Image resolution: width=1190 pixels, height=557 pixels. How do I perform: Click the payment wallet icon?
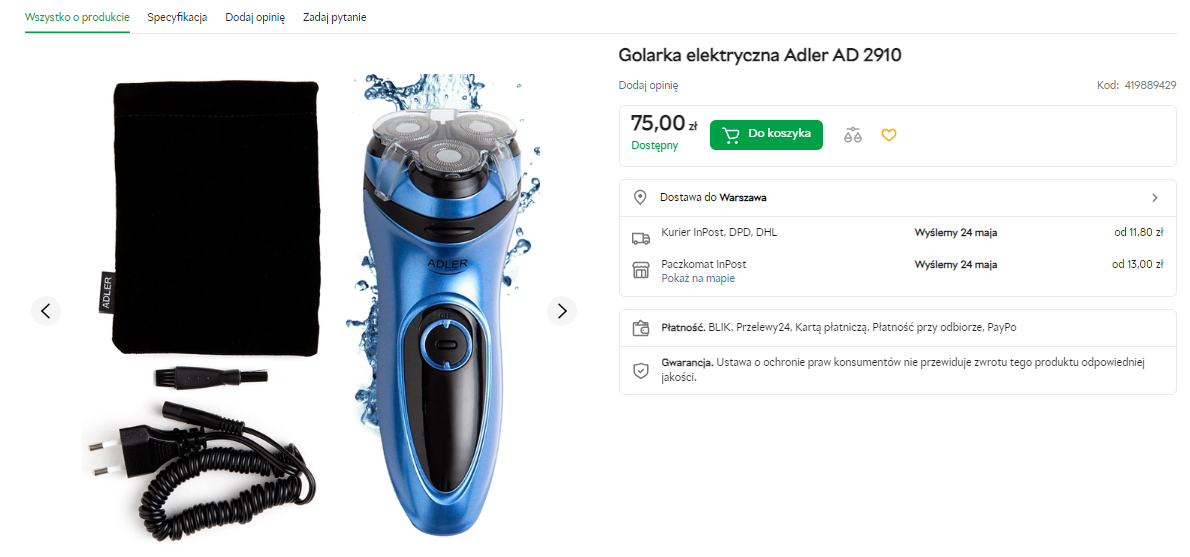[x=641, y=328]
